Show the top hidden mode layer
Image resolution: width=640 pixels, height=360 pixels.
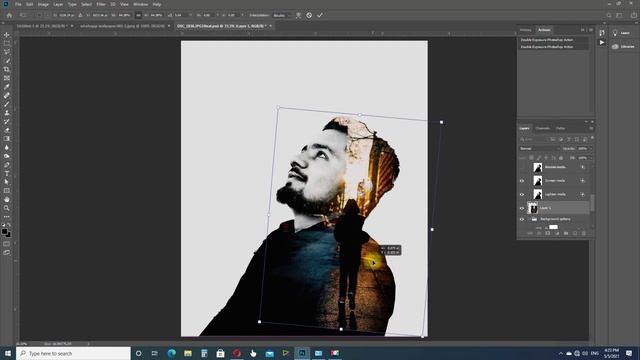click(522, 167)
